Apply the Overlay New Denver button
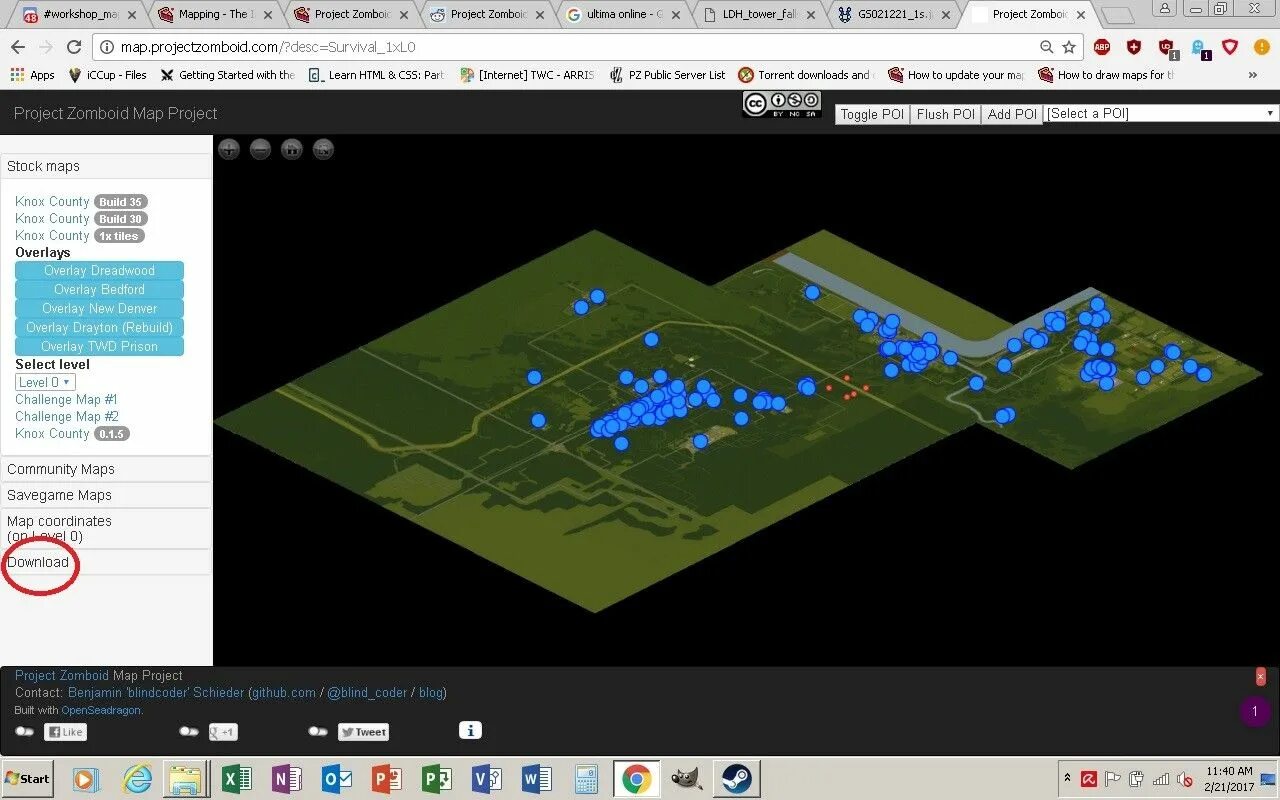The height and width of the screenshot is (800, 1280). click(99, 309)
